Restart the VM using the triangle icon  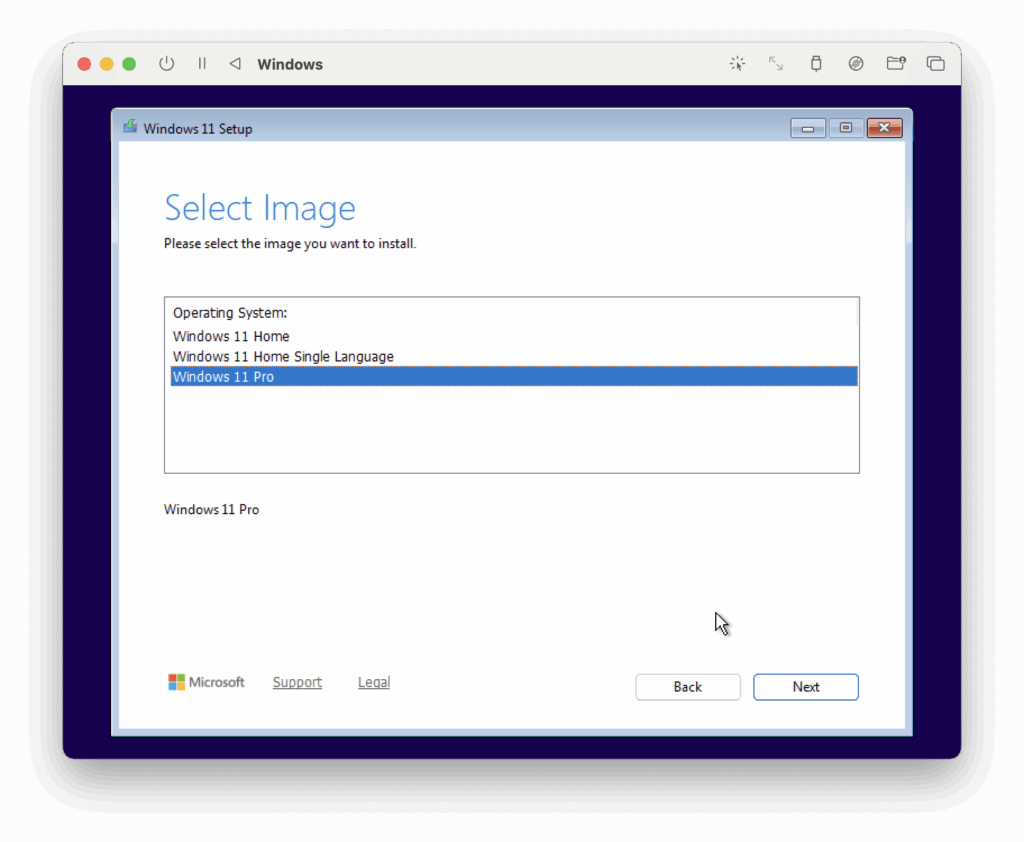tap(235, 63)
